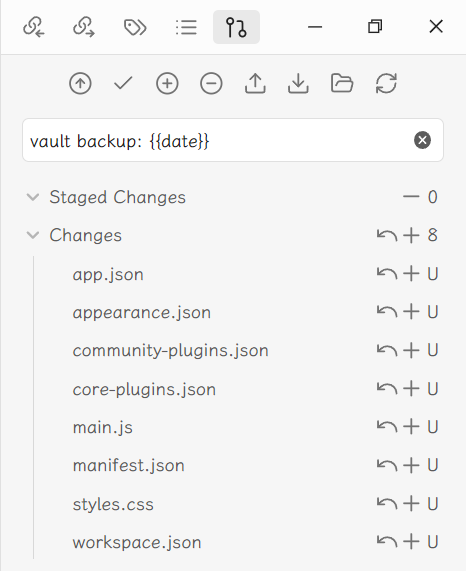This screenshot has width=466, height=571.
Task: Collapse the Staged Changes section
Action: pos(33,197)
